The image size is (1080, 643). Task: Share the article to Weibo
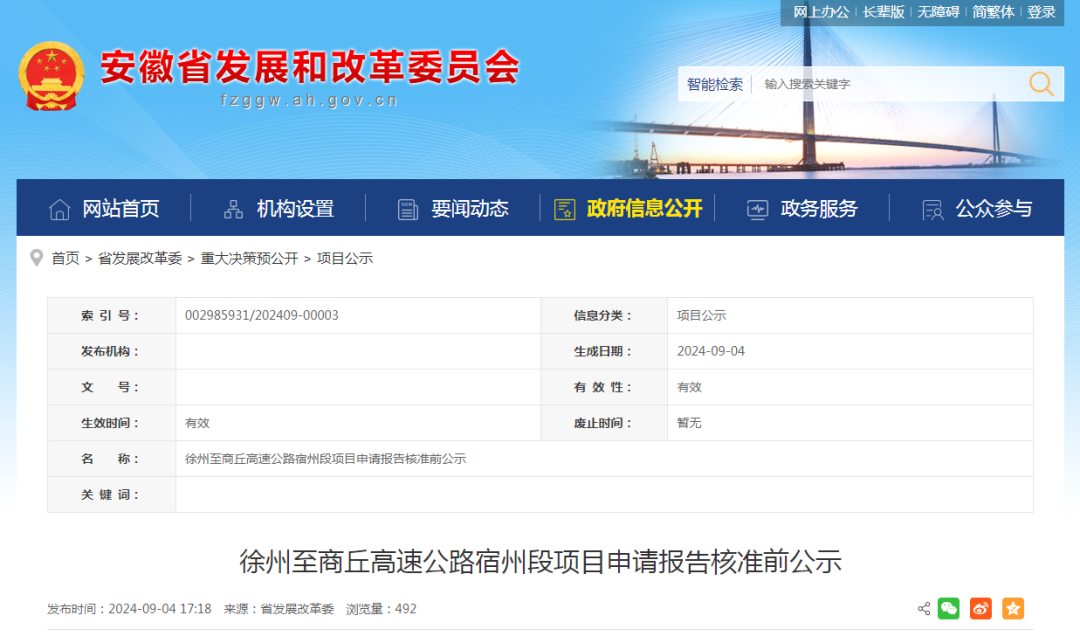coord(980,608)
